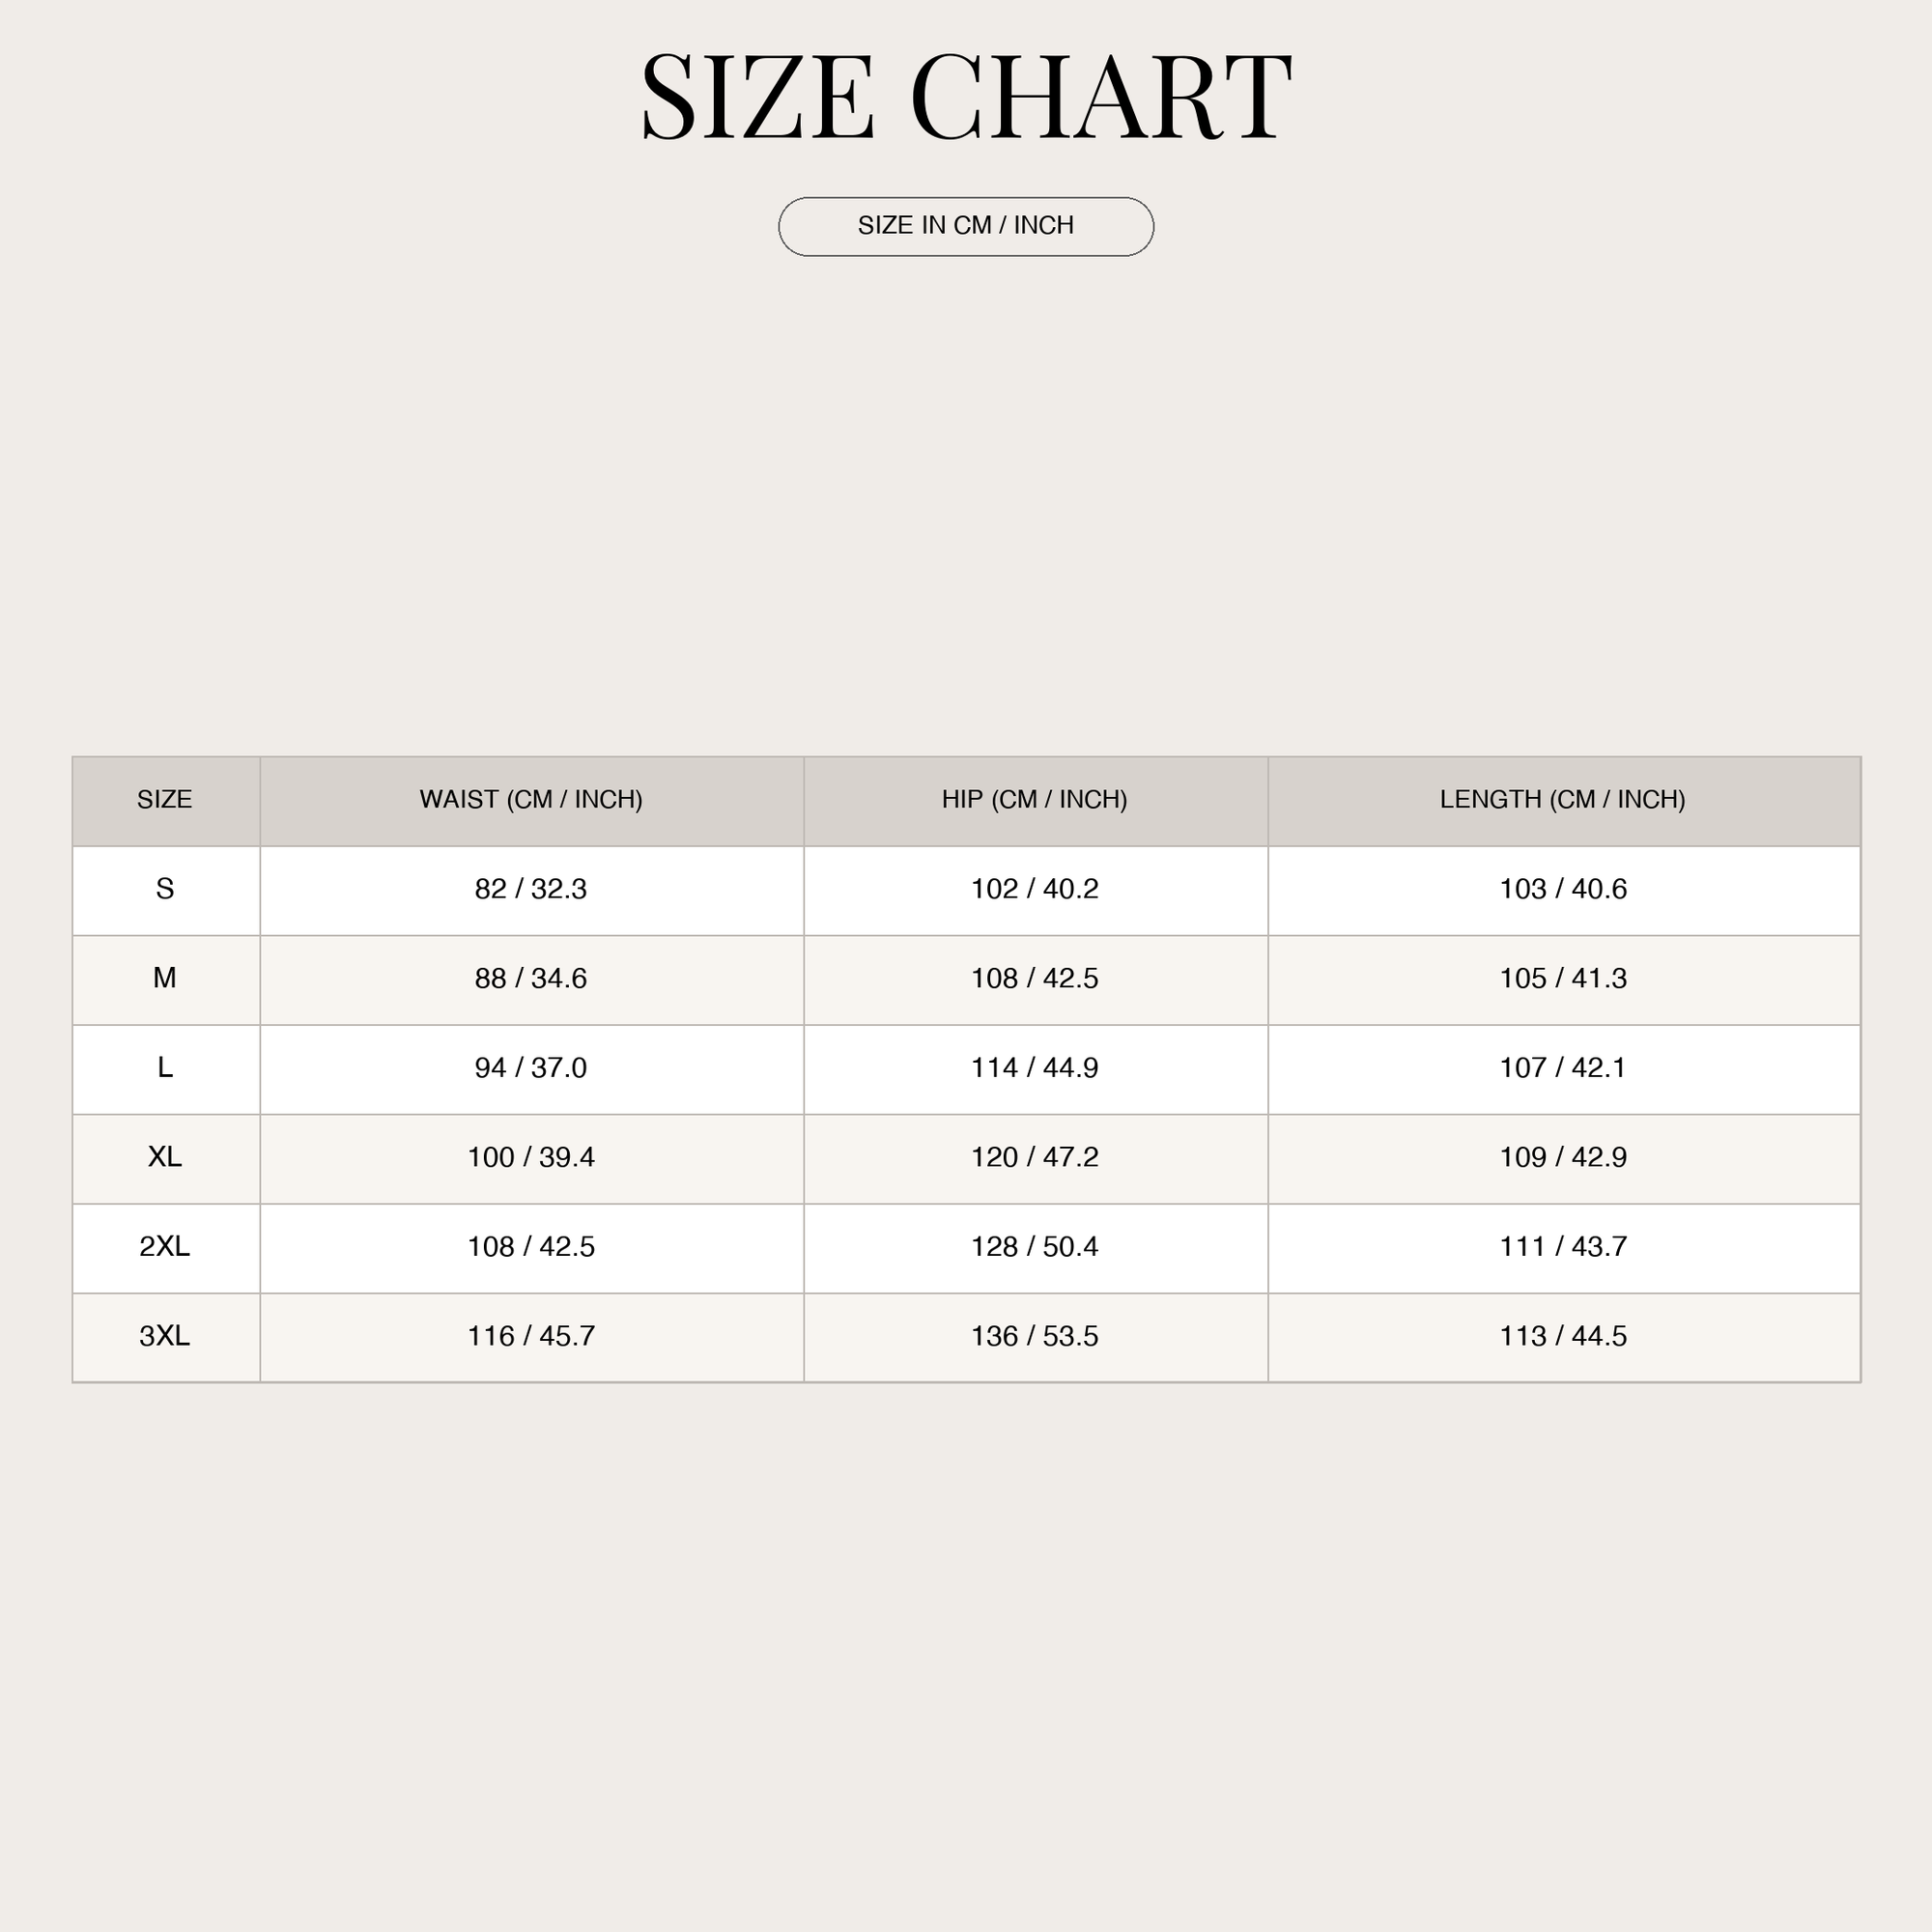Click waist value 82 / 32.3
1932x1932 pixels.
[531, 889]
